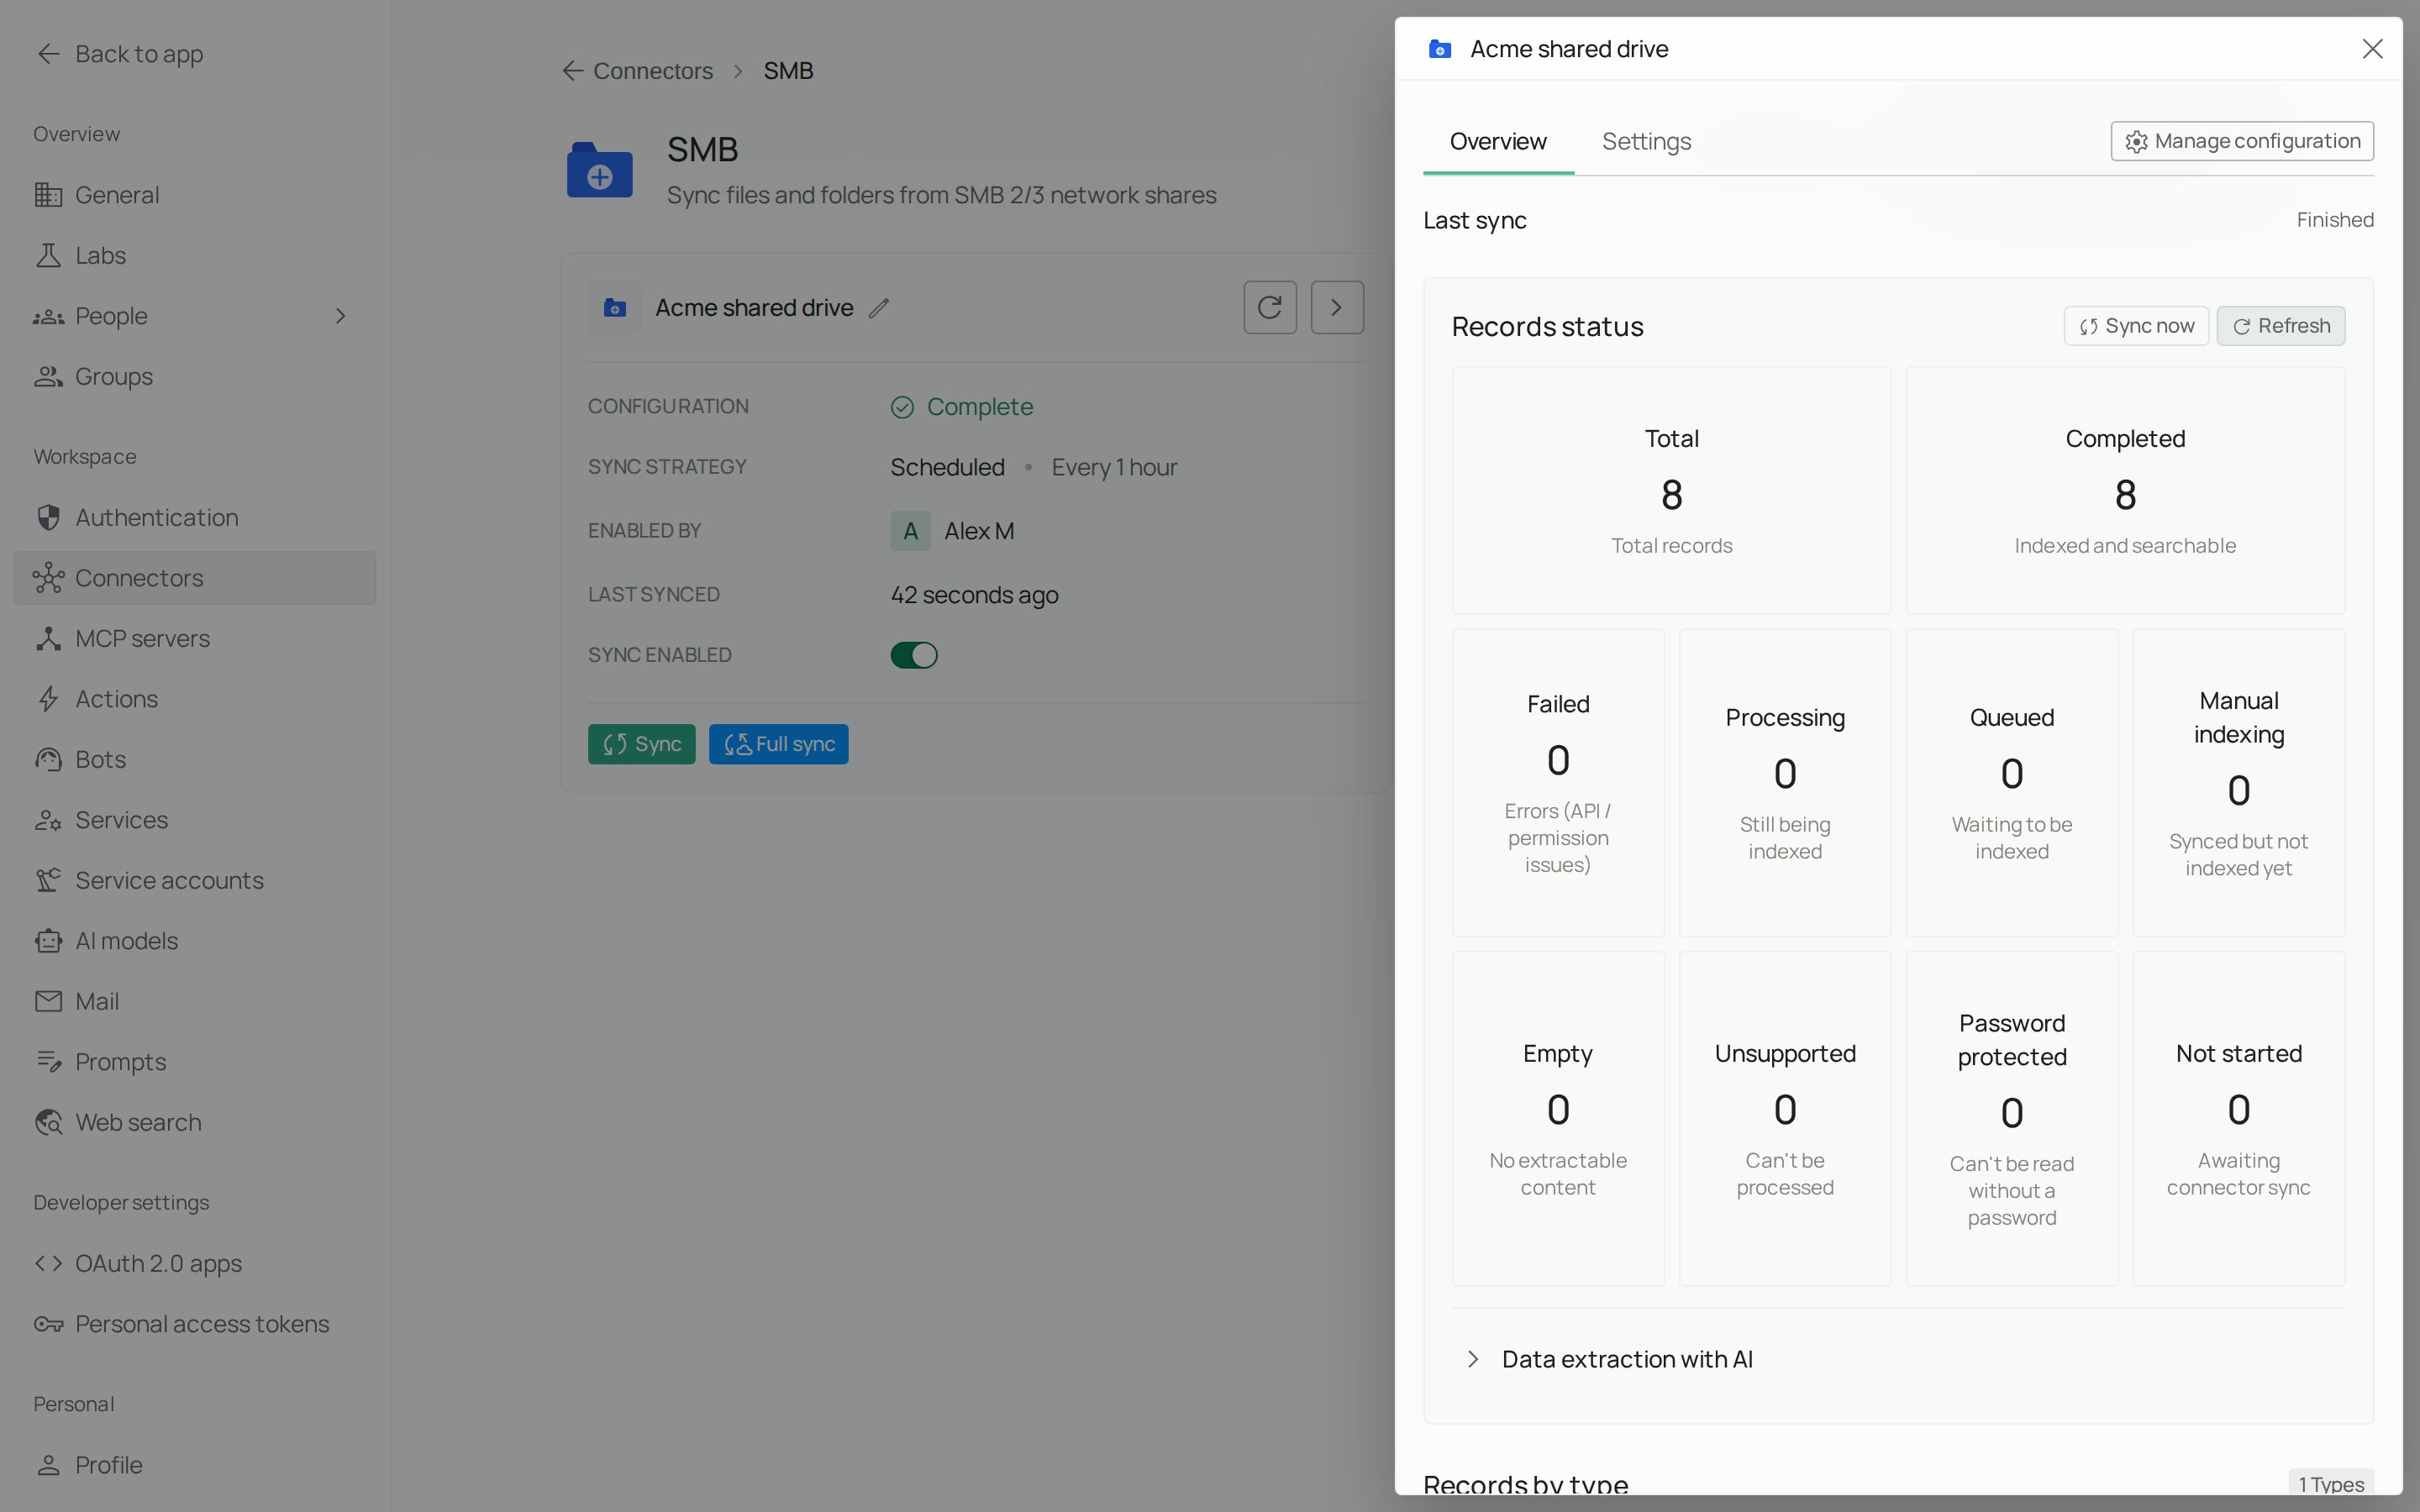
Task: Click the Completed records card
Action: tap(2125, 490)
